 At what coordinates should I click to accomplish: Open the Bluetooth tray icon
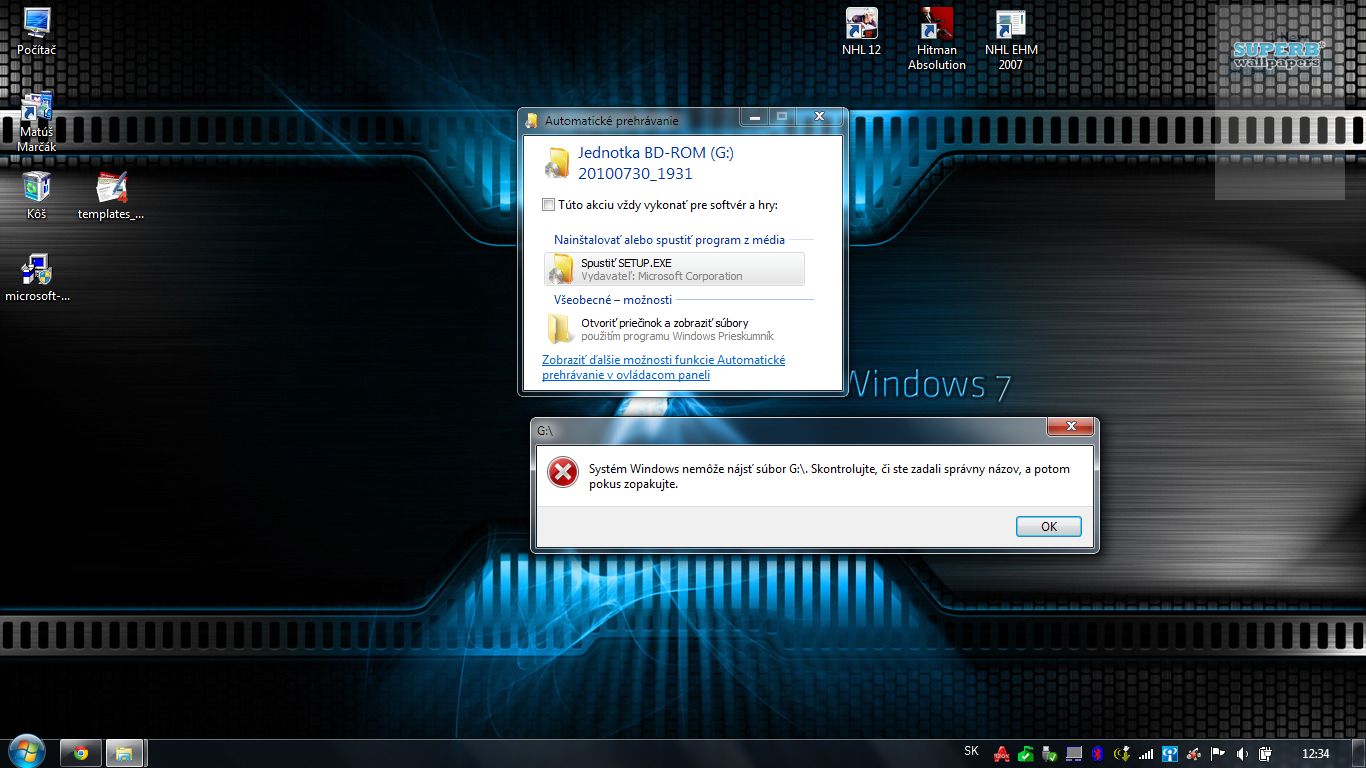click(x=1097, y=753)
